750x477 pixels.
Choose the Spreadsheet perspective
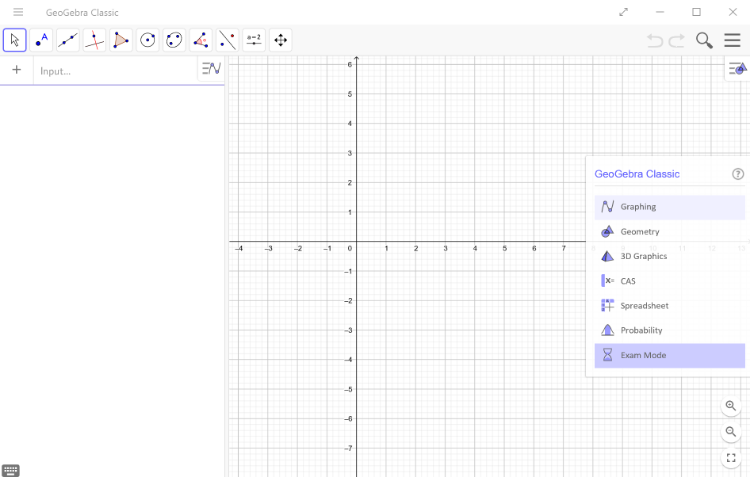(670, 306)
